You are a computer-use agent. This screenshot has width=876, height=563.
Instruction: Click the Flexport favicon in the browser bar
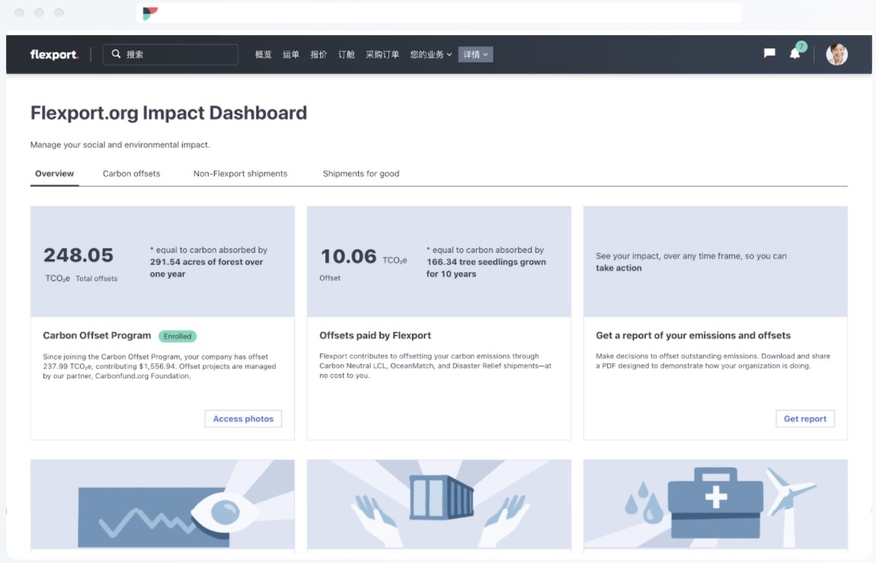pos(150,13)
